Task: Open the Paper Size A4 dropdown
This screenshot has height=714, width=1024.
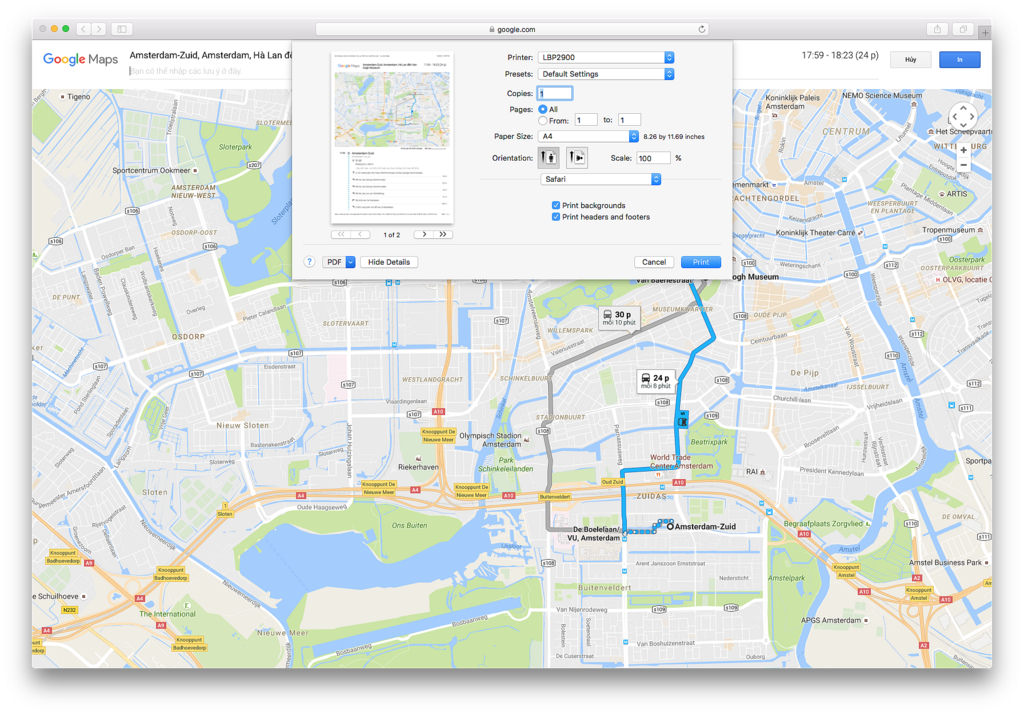Action: pos(588,136)
